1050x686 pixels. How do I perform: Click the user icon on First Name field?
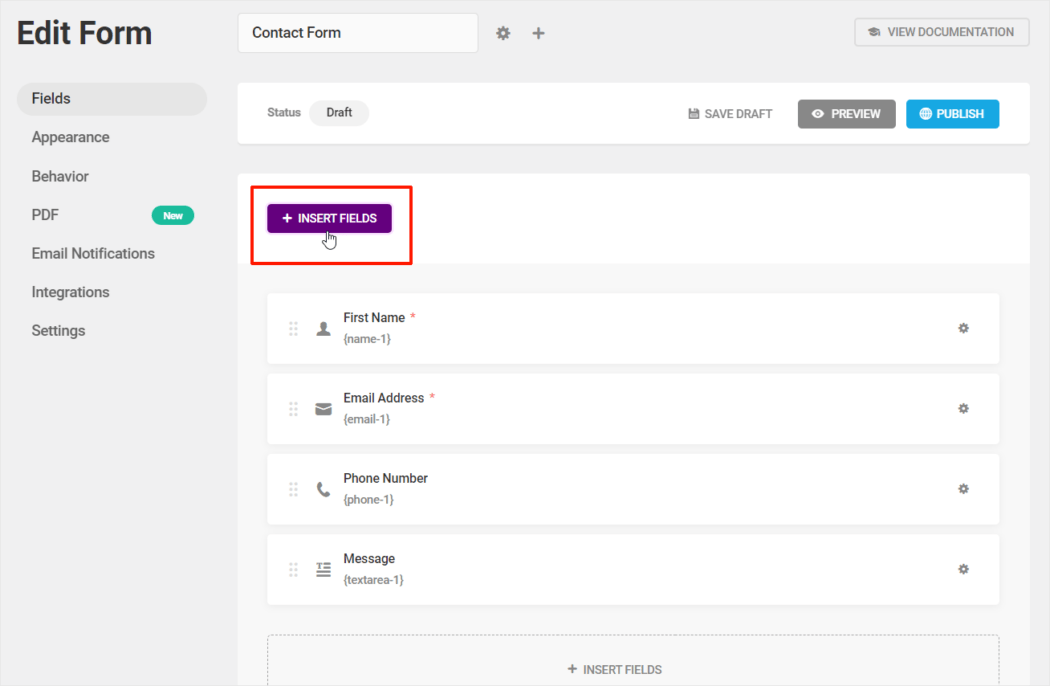click(323, 328)
